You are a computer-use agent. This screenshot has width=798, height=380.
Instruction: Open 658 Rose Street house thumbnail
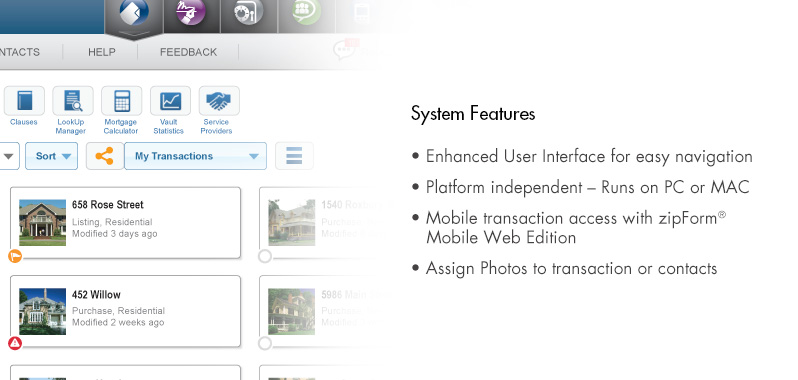click(x=42, y=222)
